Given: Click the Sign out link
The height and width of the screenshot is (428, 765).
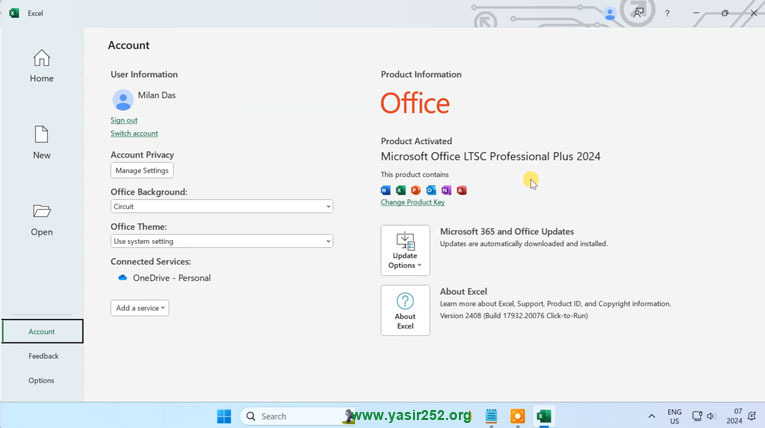Looking at the screenshot, I should (124, 120).
